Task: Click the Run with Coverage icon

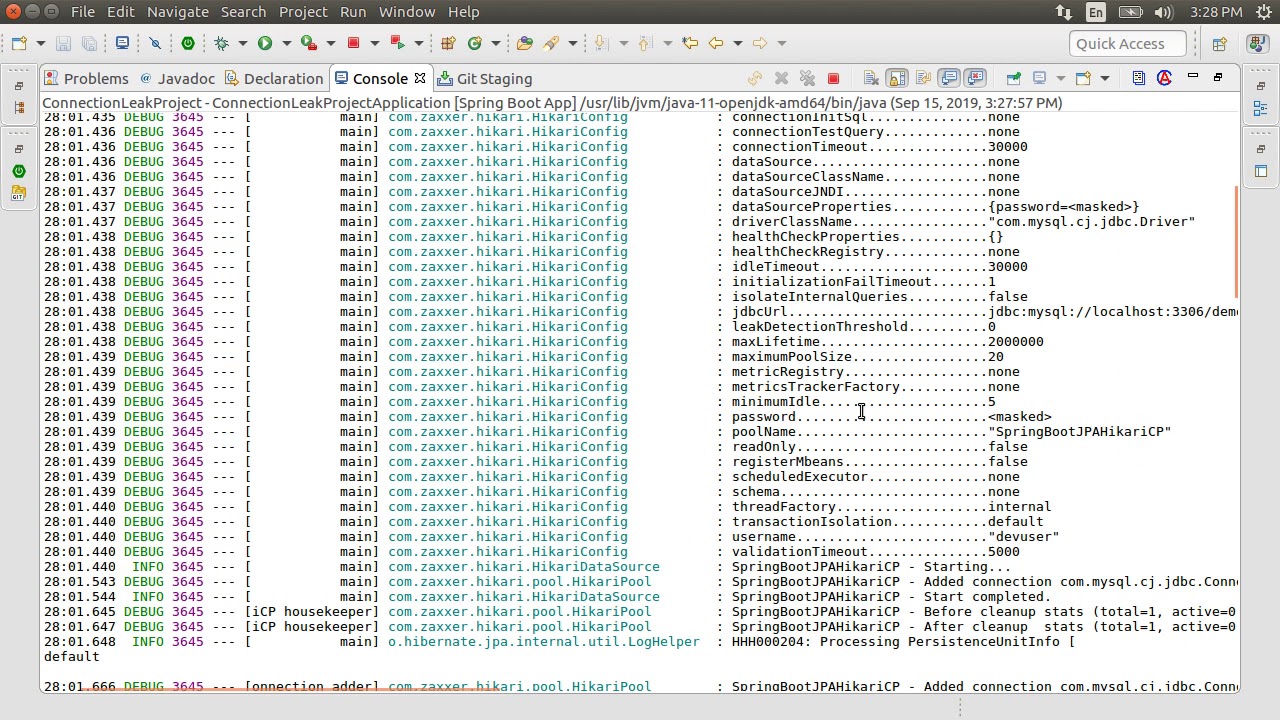Action: coord(309,43)
